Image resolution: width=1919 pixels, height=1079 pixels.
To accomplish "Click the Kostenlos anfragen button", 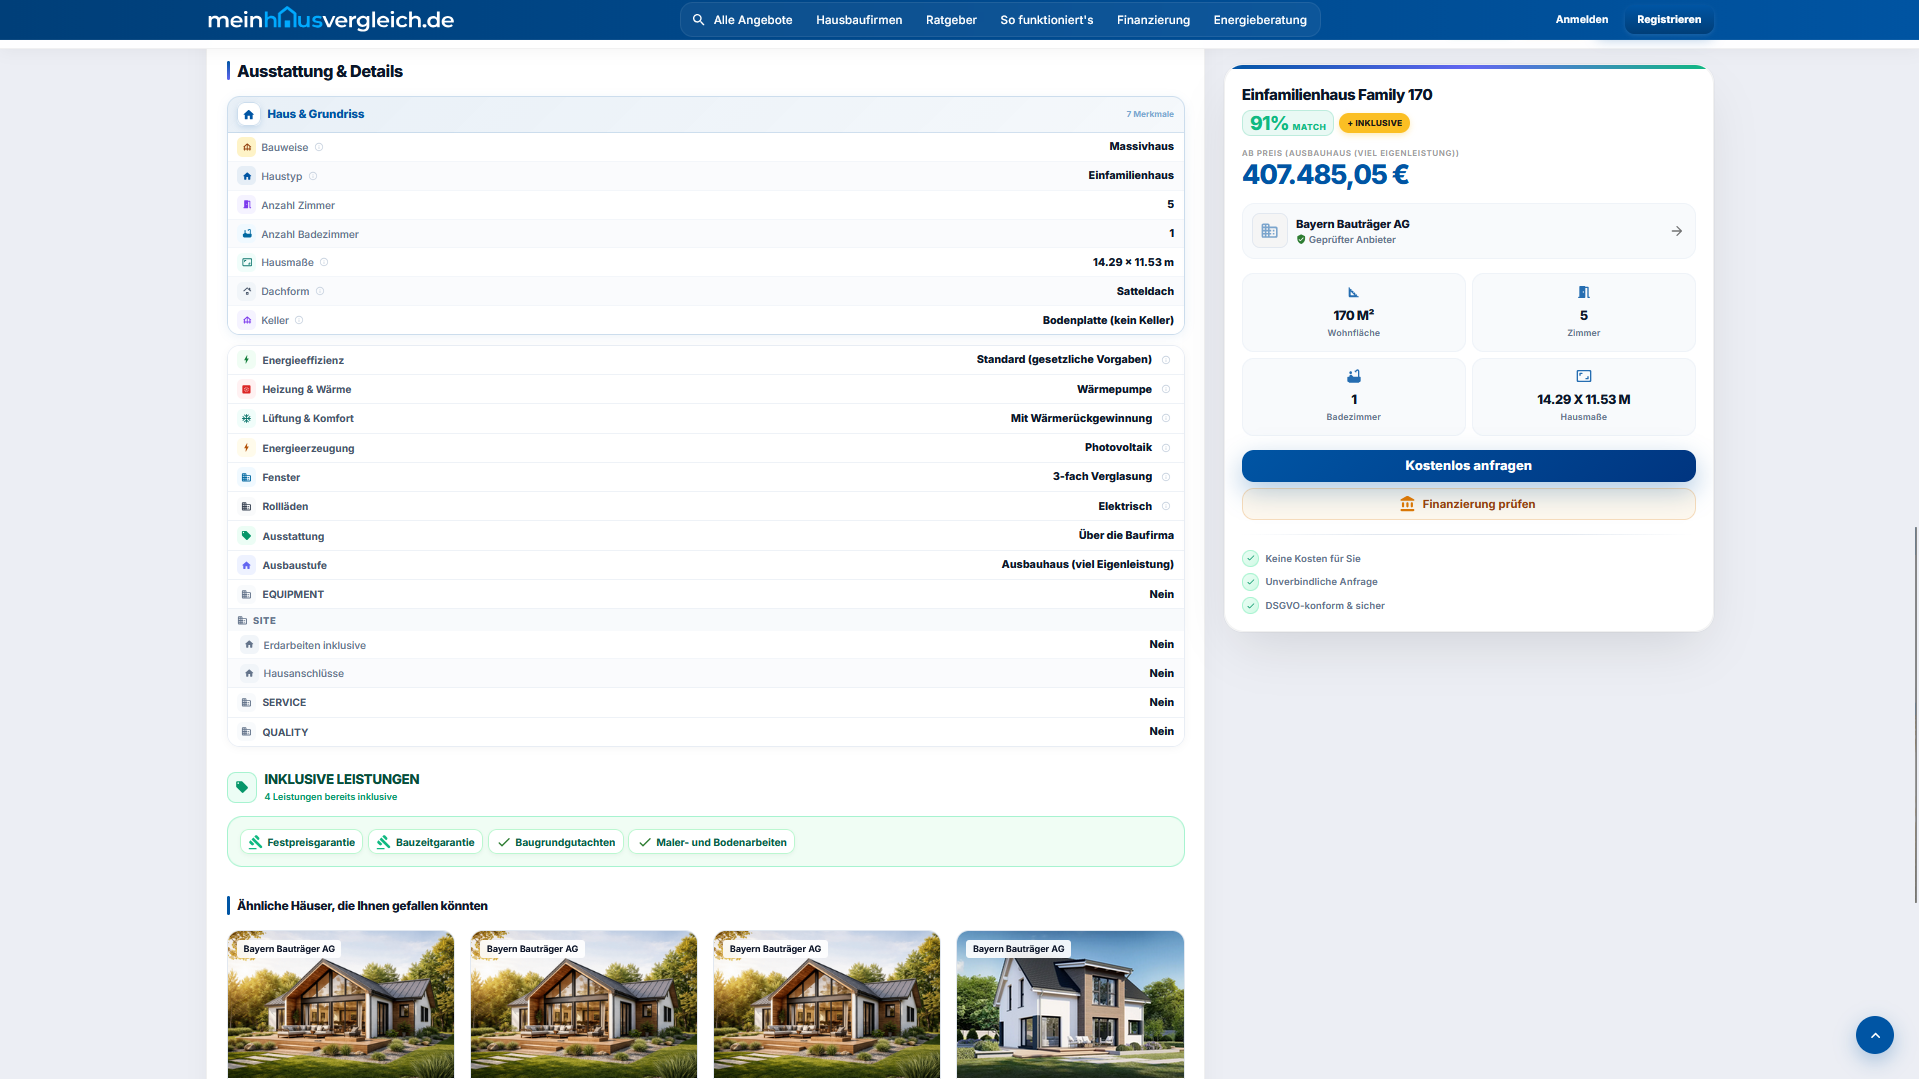I will point(1467,465).
